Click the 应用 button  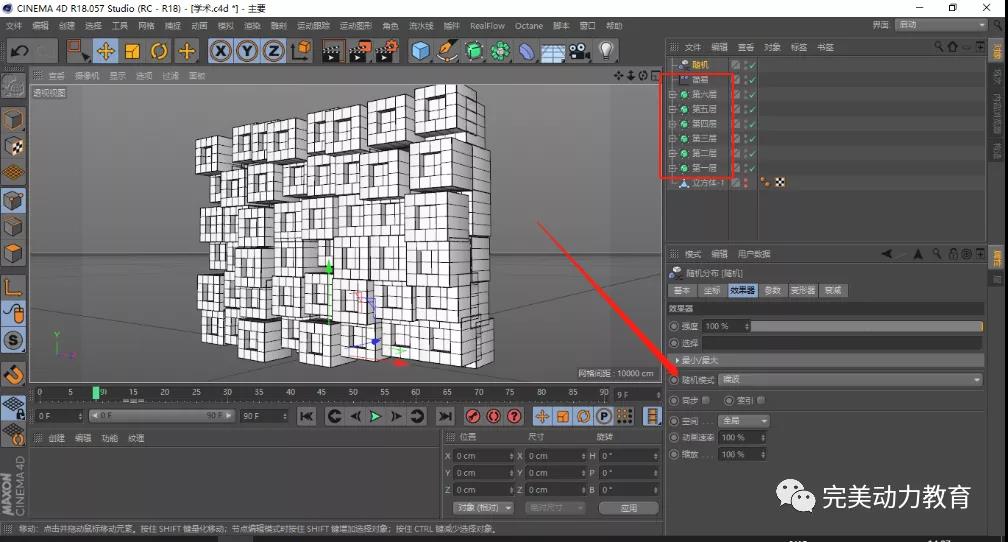coord(628,508)
